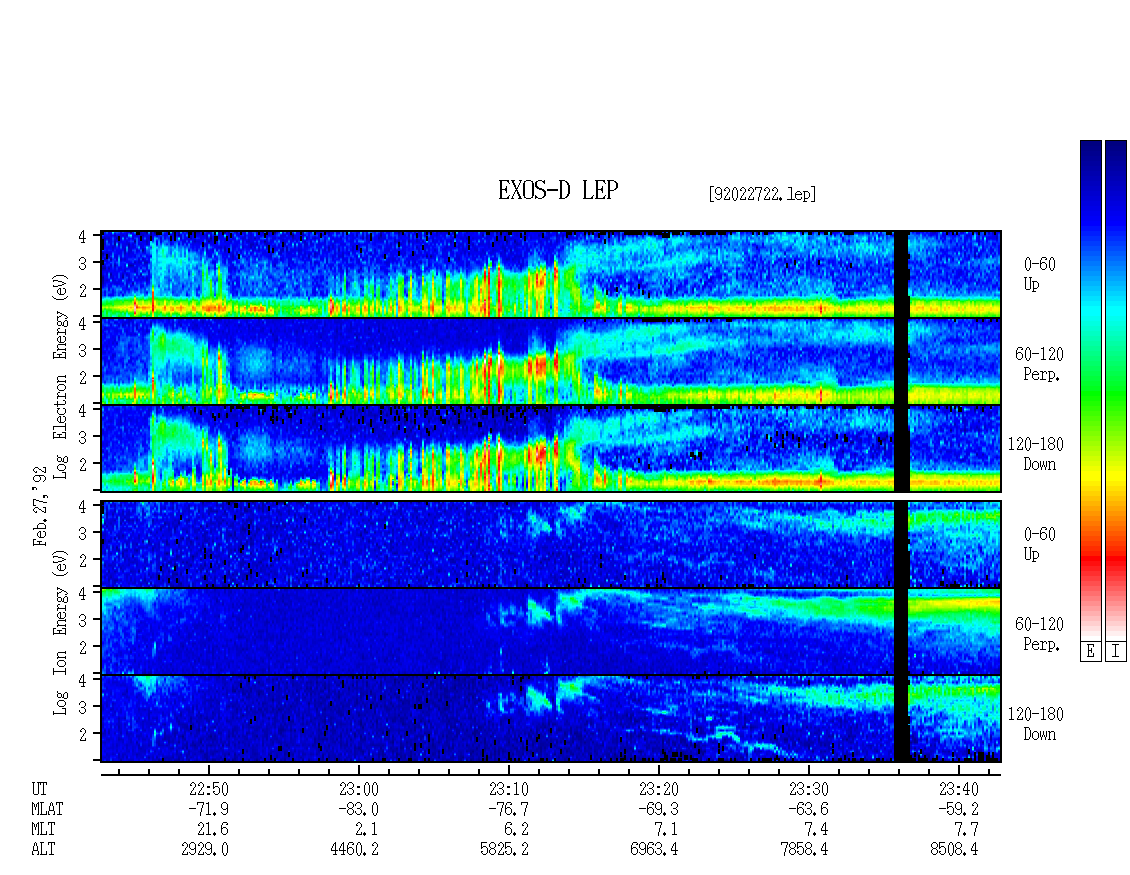
Task: Click the ALT value 2929.0
Action: 205,849
